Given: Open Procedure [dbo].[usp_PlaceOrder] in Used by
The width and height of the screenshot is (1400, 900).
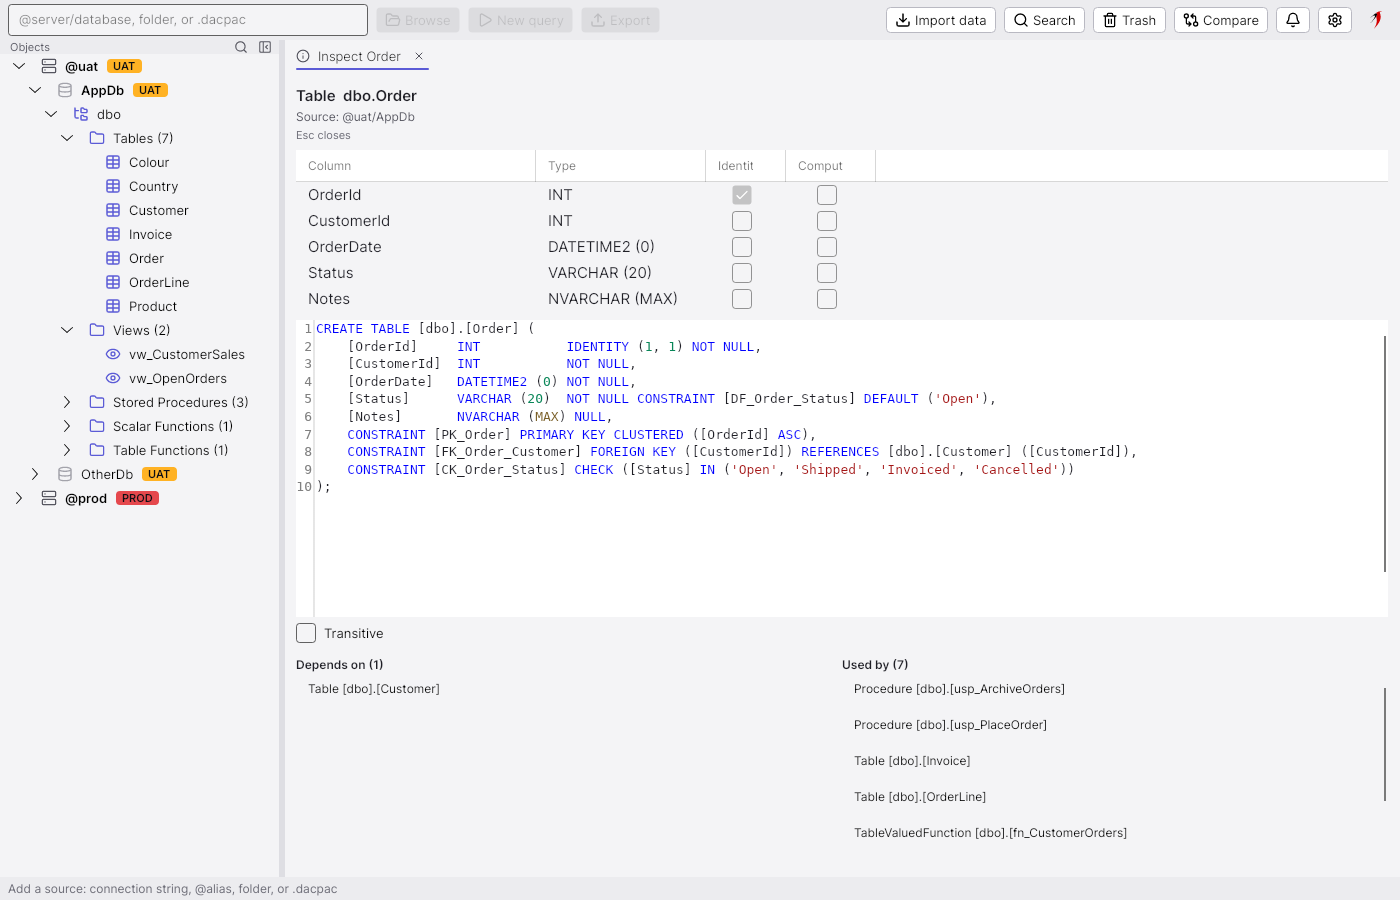Looking at the screenshot, I should 950,725.
